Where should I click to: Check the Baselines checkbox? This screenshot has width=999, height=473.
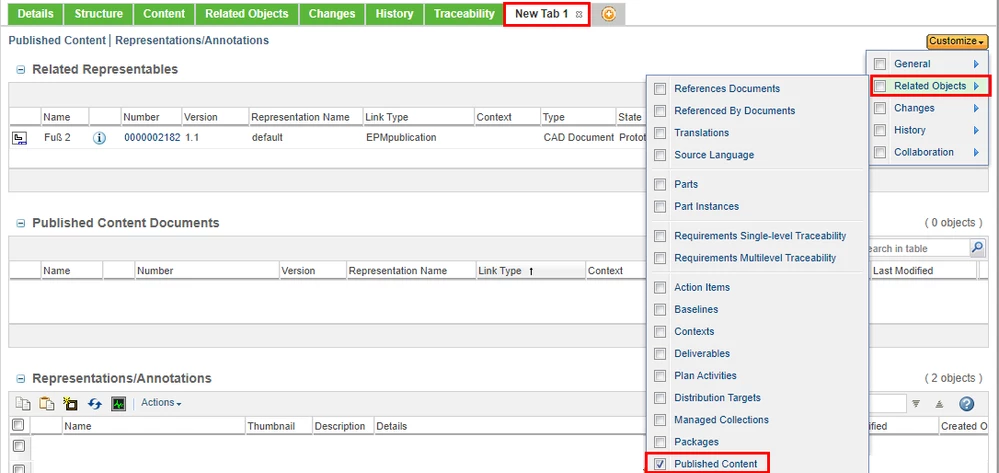(x=661, y=309)
